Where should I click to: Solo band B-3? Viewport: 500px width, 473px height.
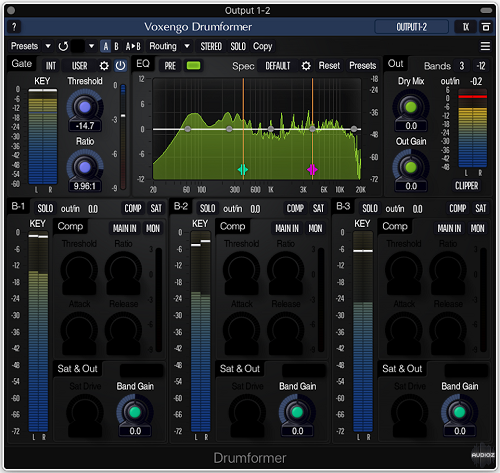tap(370, 209)
